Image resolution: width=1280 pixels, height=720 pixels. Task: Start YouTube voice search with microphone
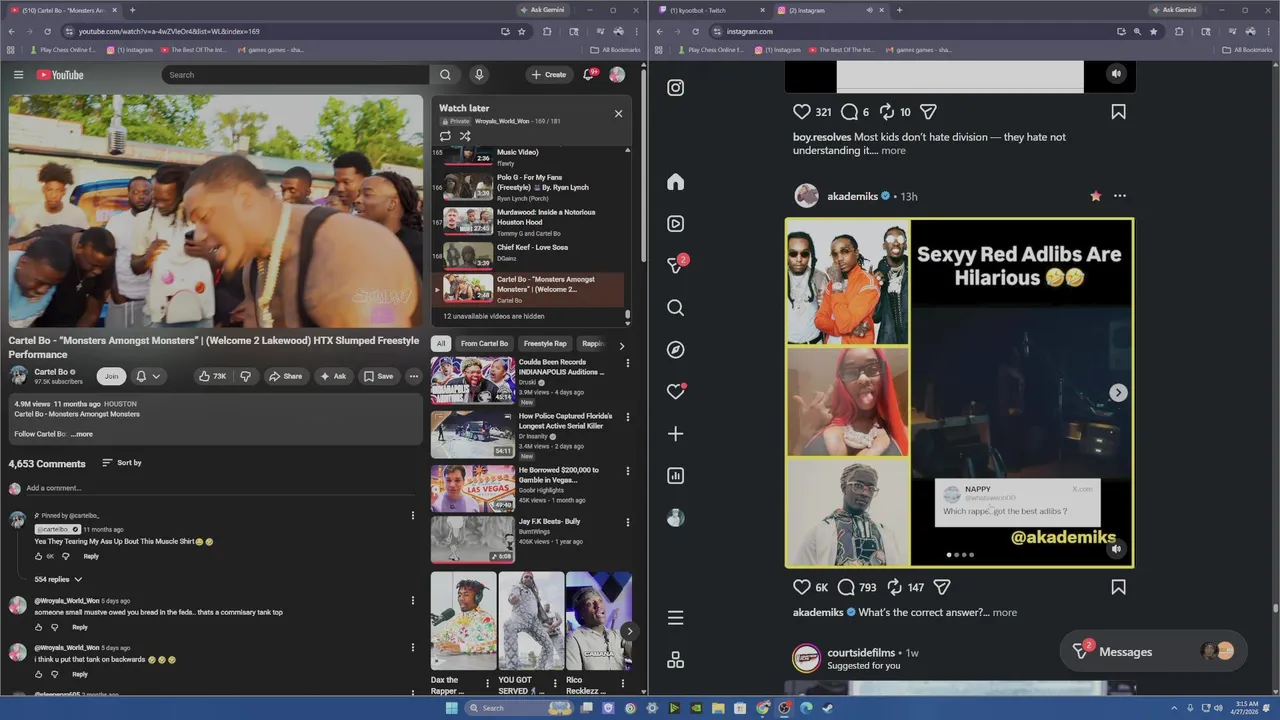tap(479, 75)
